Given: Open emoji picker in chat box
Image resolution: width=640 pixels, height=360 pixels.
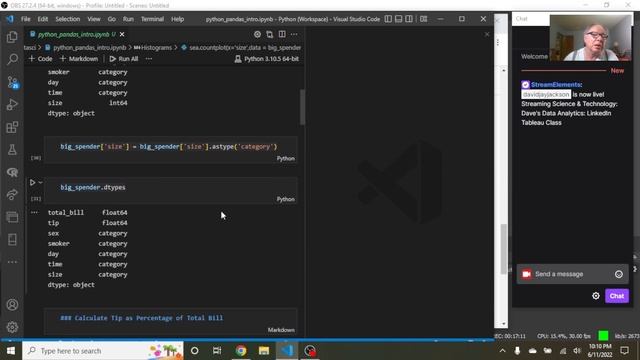Looking at the screenshot, I should pos(619,274).
